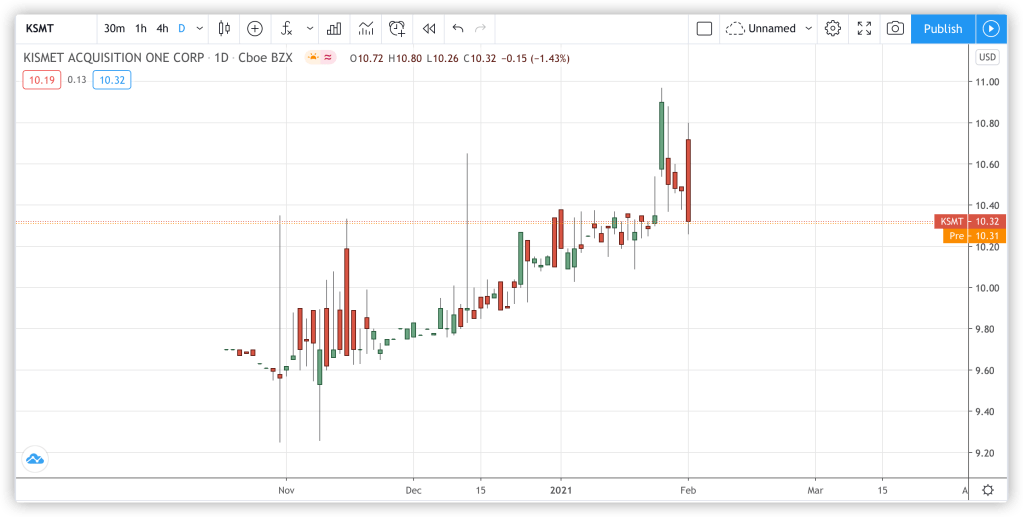Open the financials bar chart icon
The height and width of the screenshot is (517, 1023).
pos(334,29)
